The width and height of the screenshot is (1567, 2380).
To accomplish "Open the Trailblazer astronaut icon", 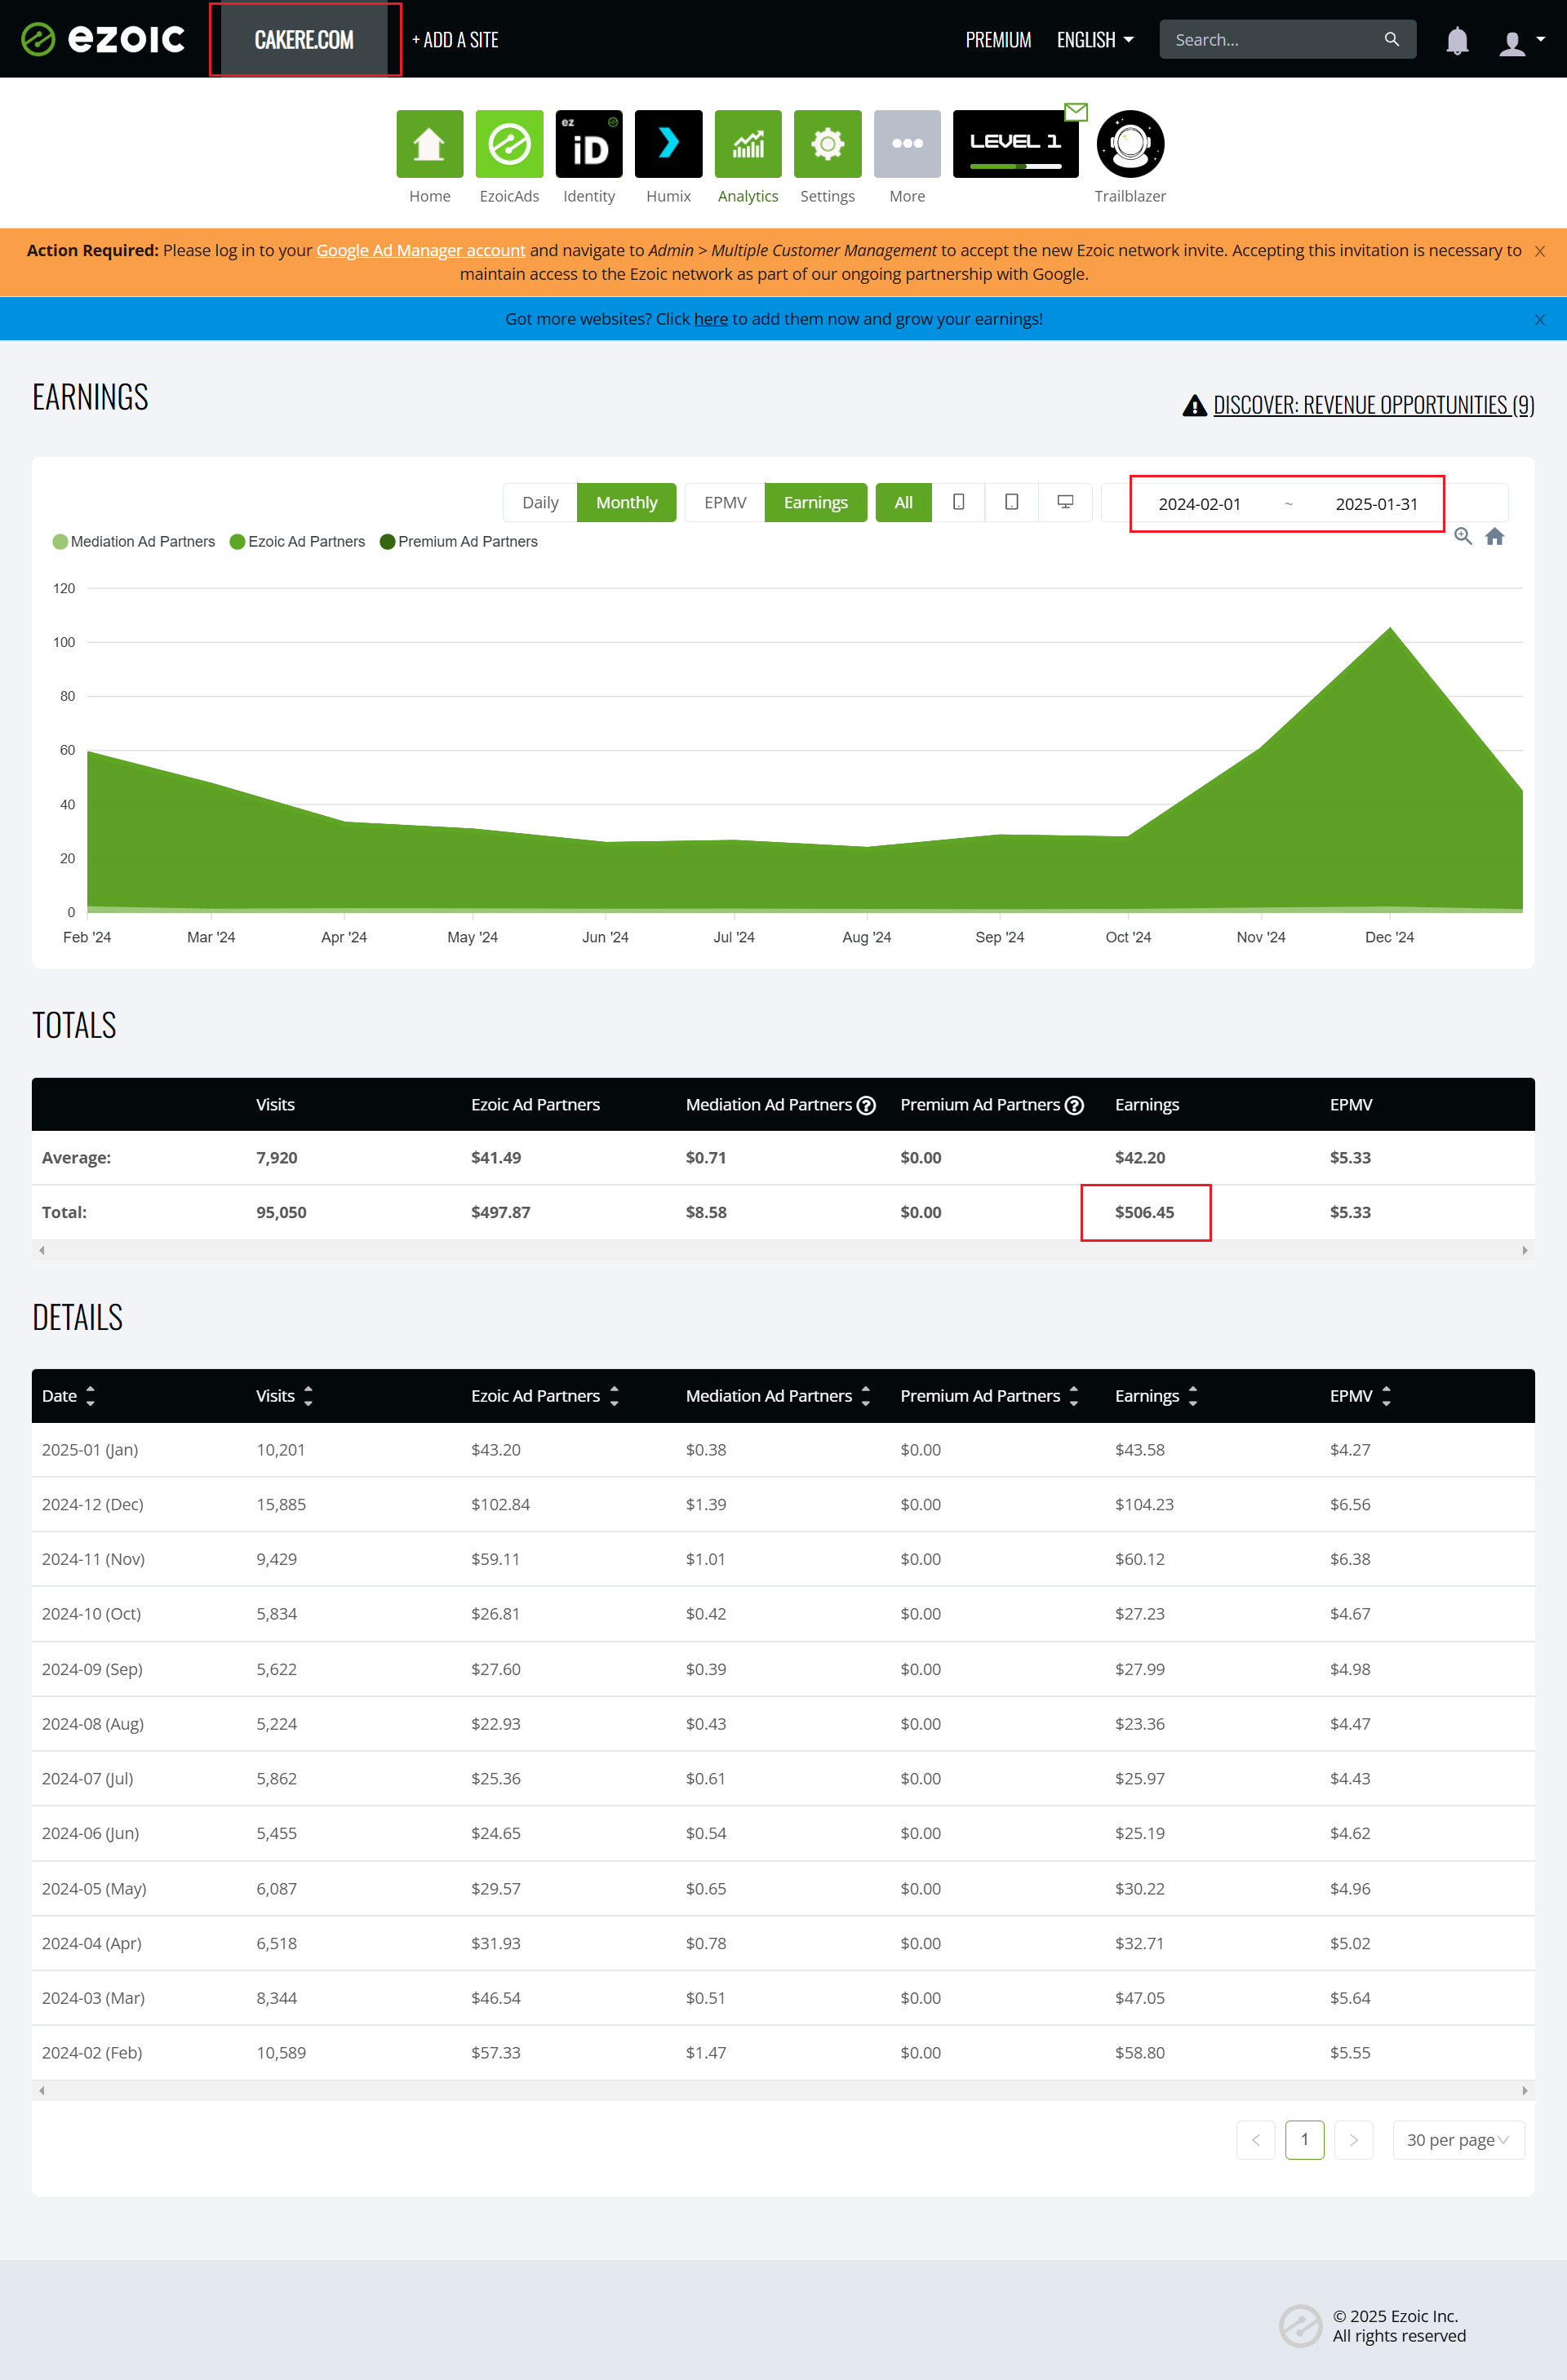I will (1130, 144).
